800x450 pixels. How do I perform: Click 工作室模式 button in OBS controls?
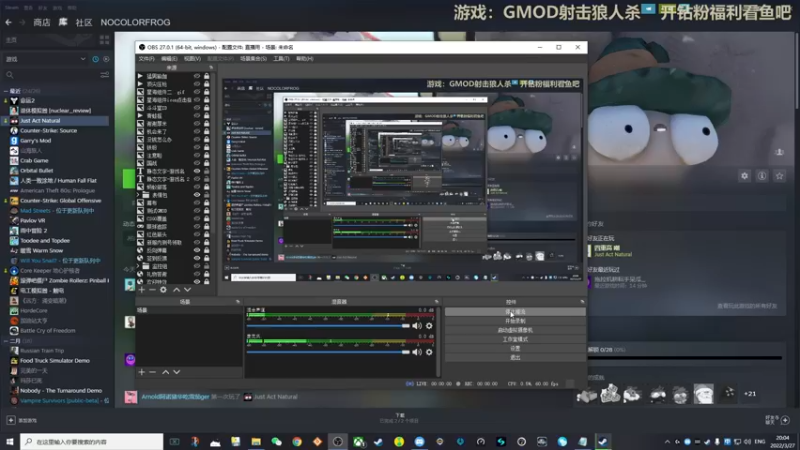click(x=515, y=339)
